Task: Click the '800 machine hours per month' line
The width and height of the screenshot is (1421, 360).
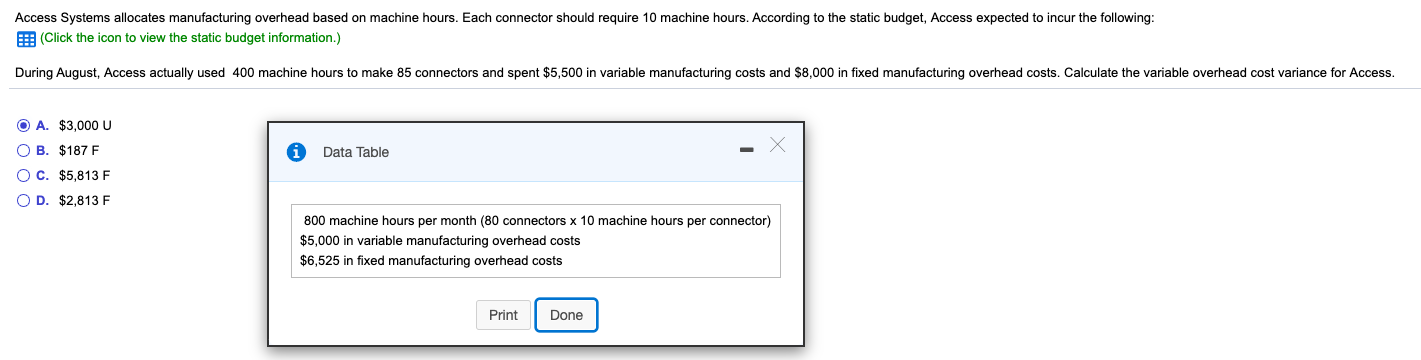Action: point(537,220)
